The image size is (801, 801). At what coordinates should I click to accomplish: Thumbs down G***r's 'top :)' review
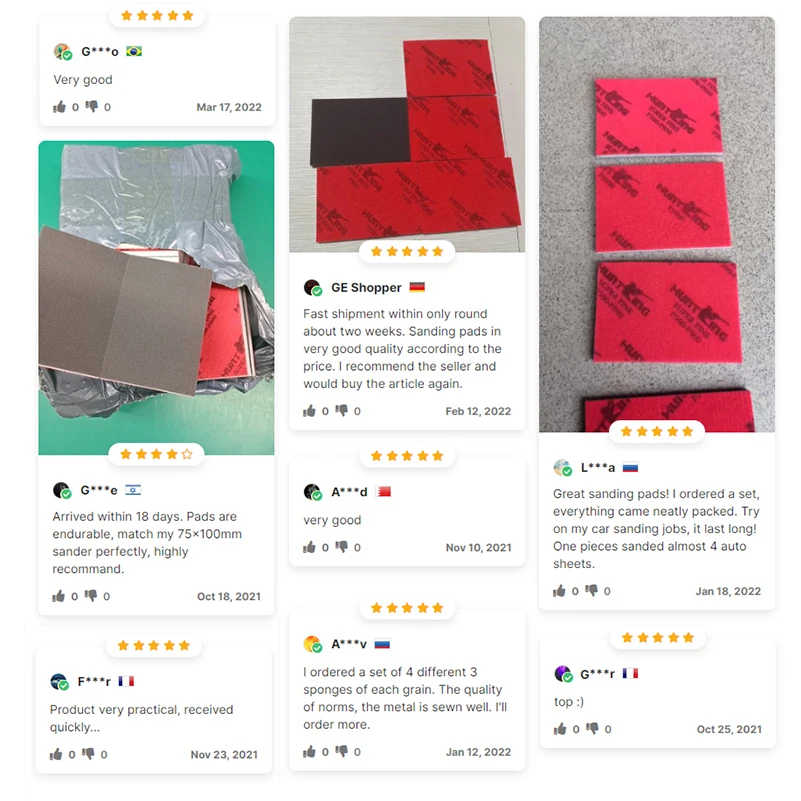592,729
